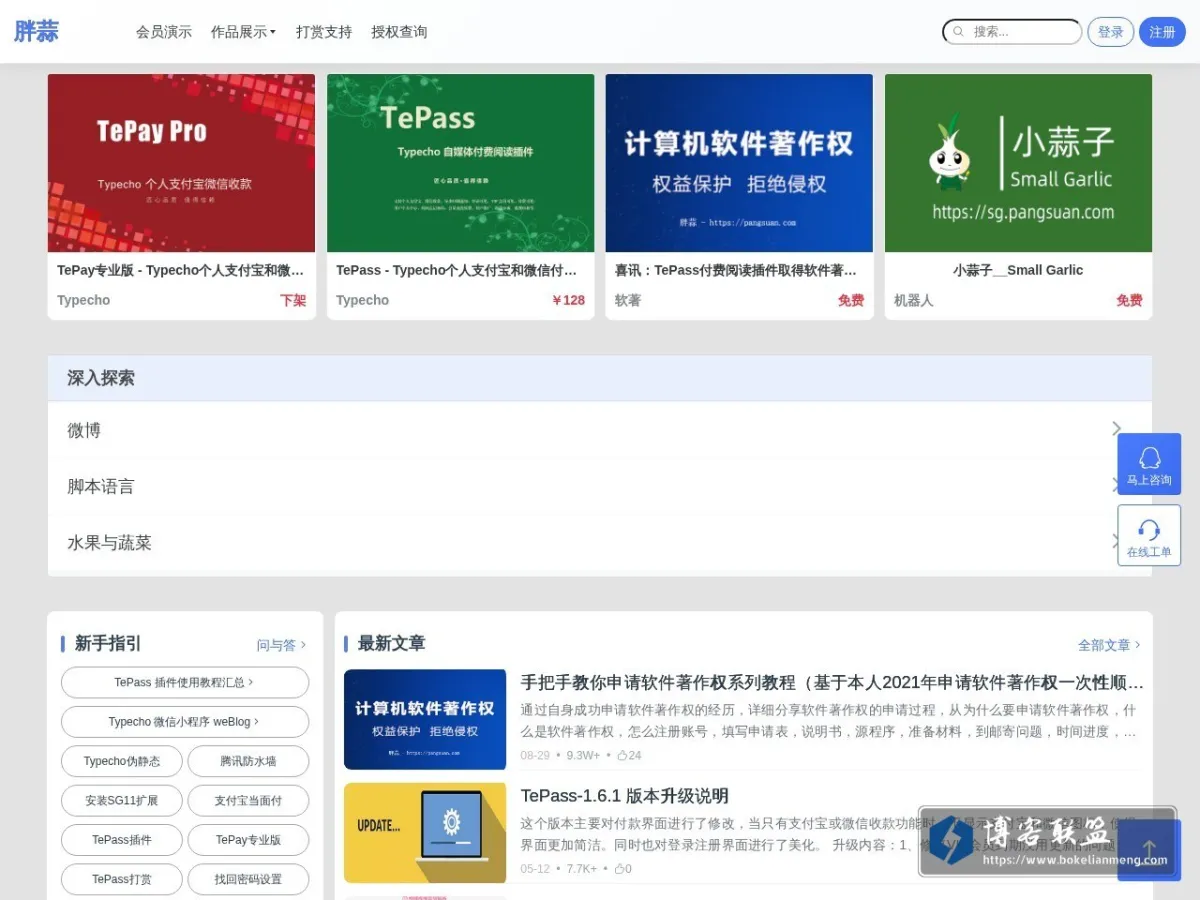Focus the 搜索 input field
This screenshot has height=900, width=1200.
tap(1012, 32)
